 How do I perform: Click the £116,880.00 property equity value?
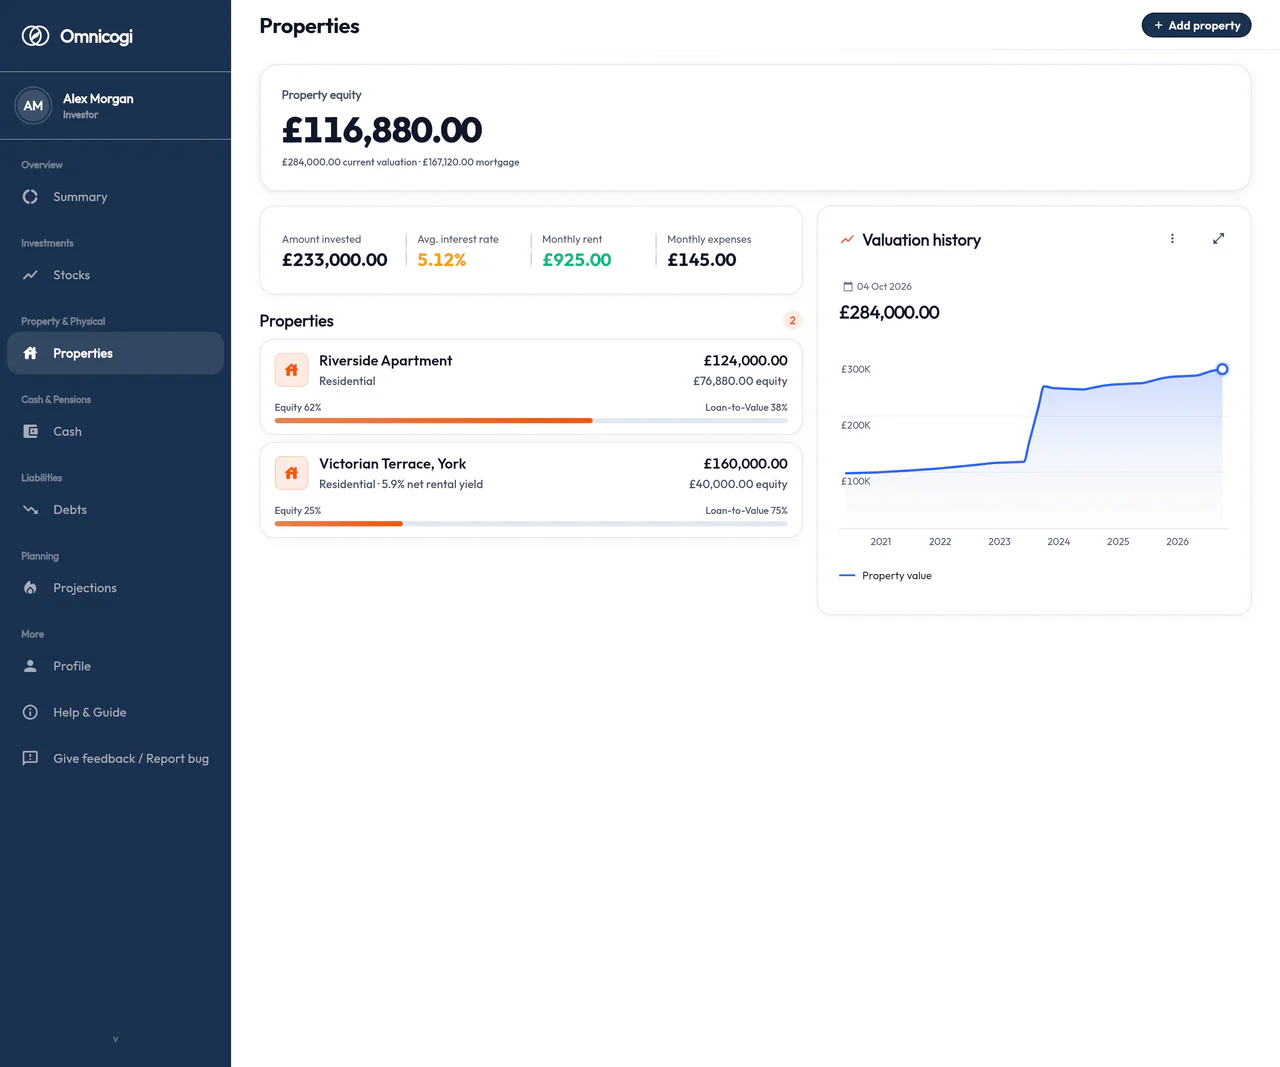(382, 130)
